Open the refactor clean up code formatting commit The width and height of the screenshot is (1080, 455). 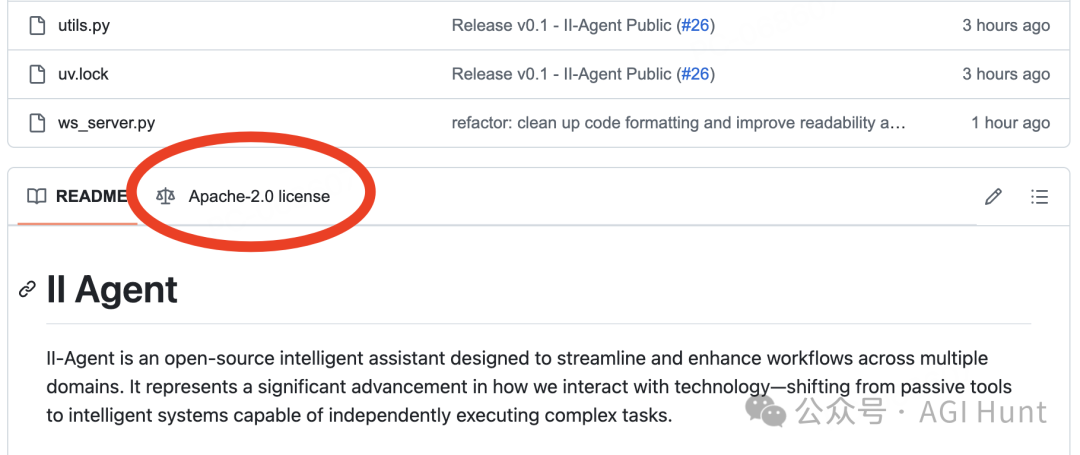tap(678, 123)
